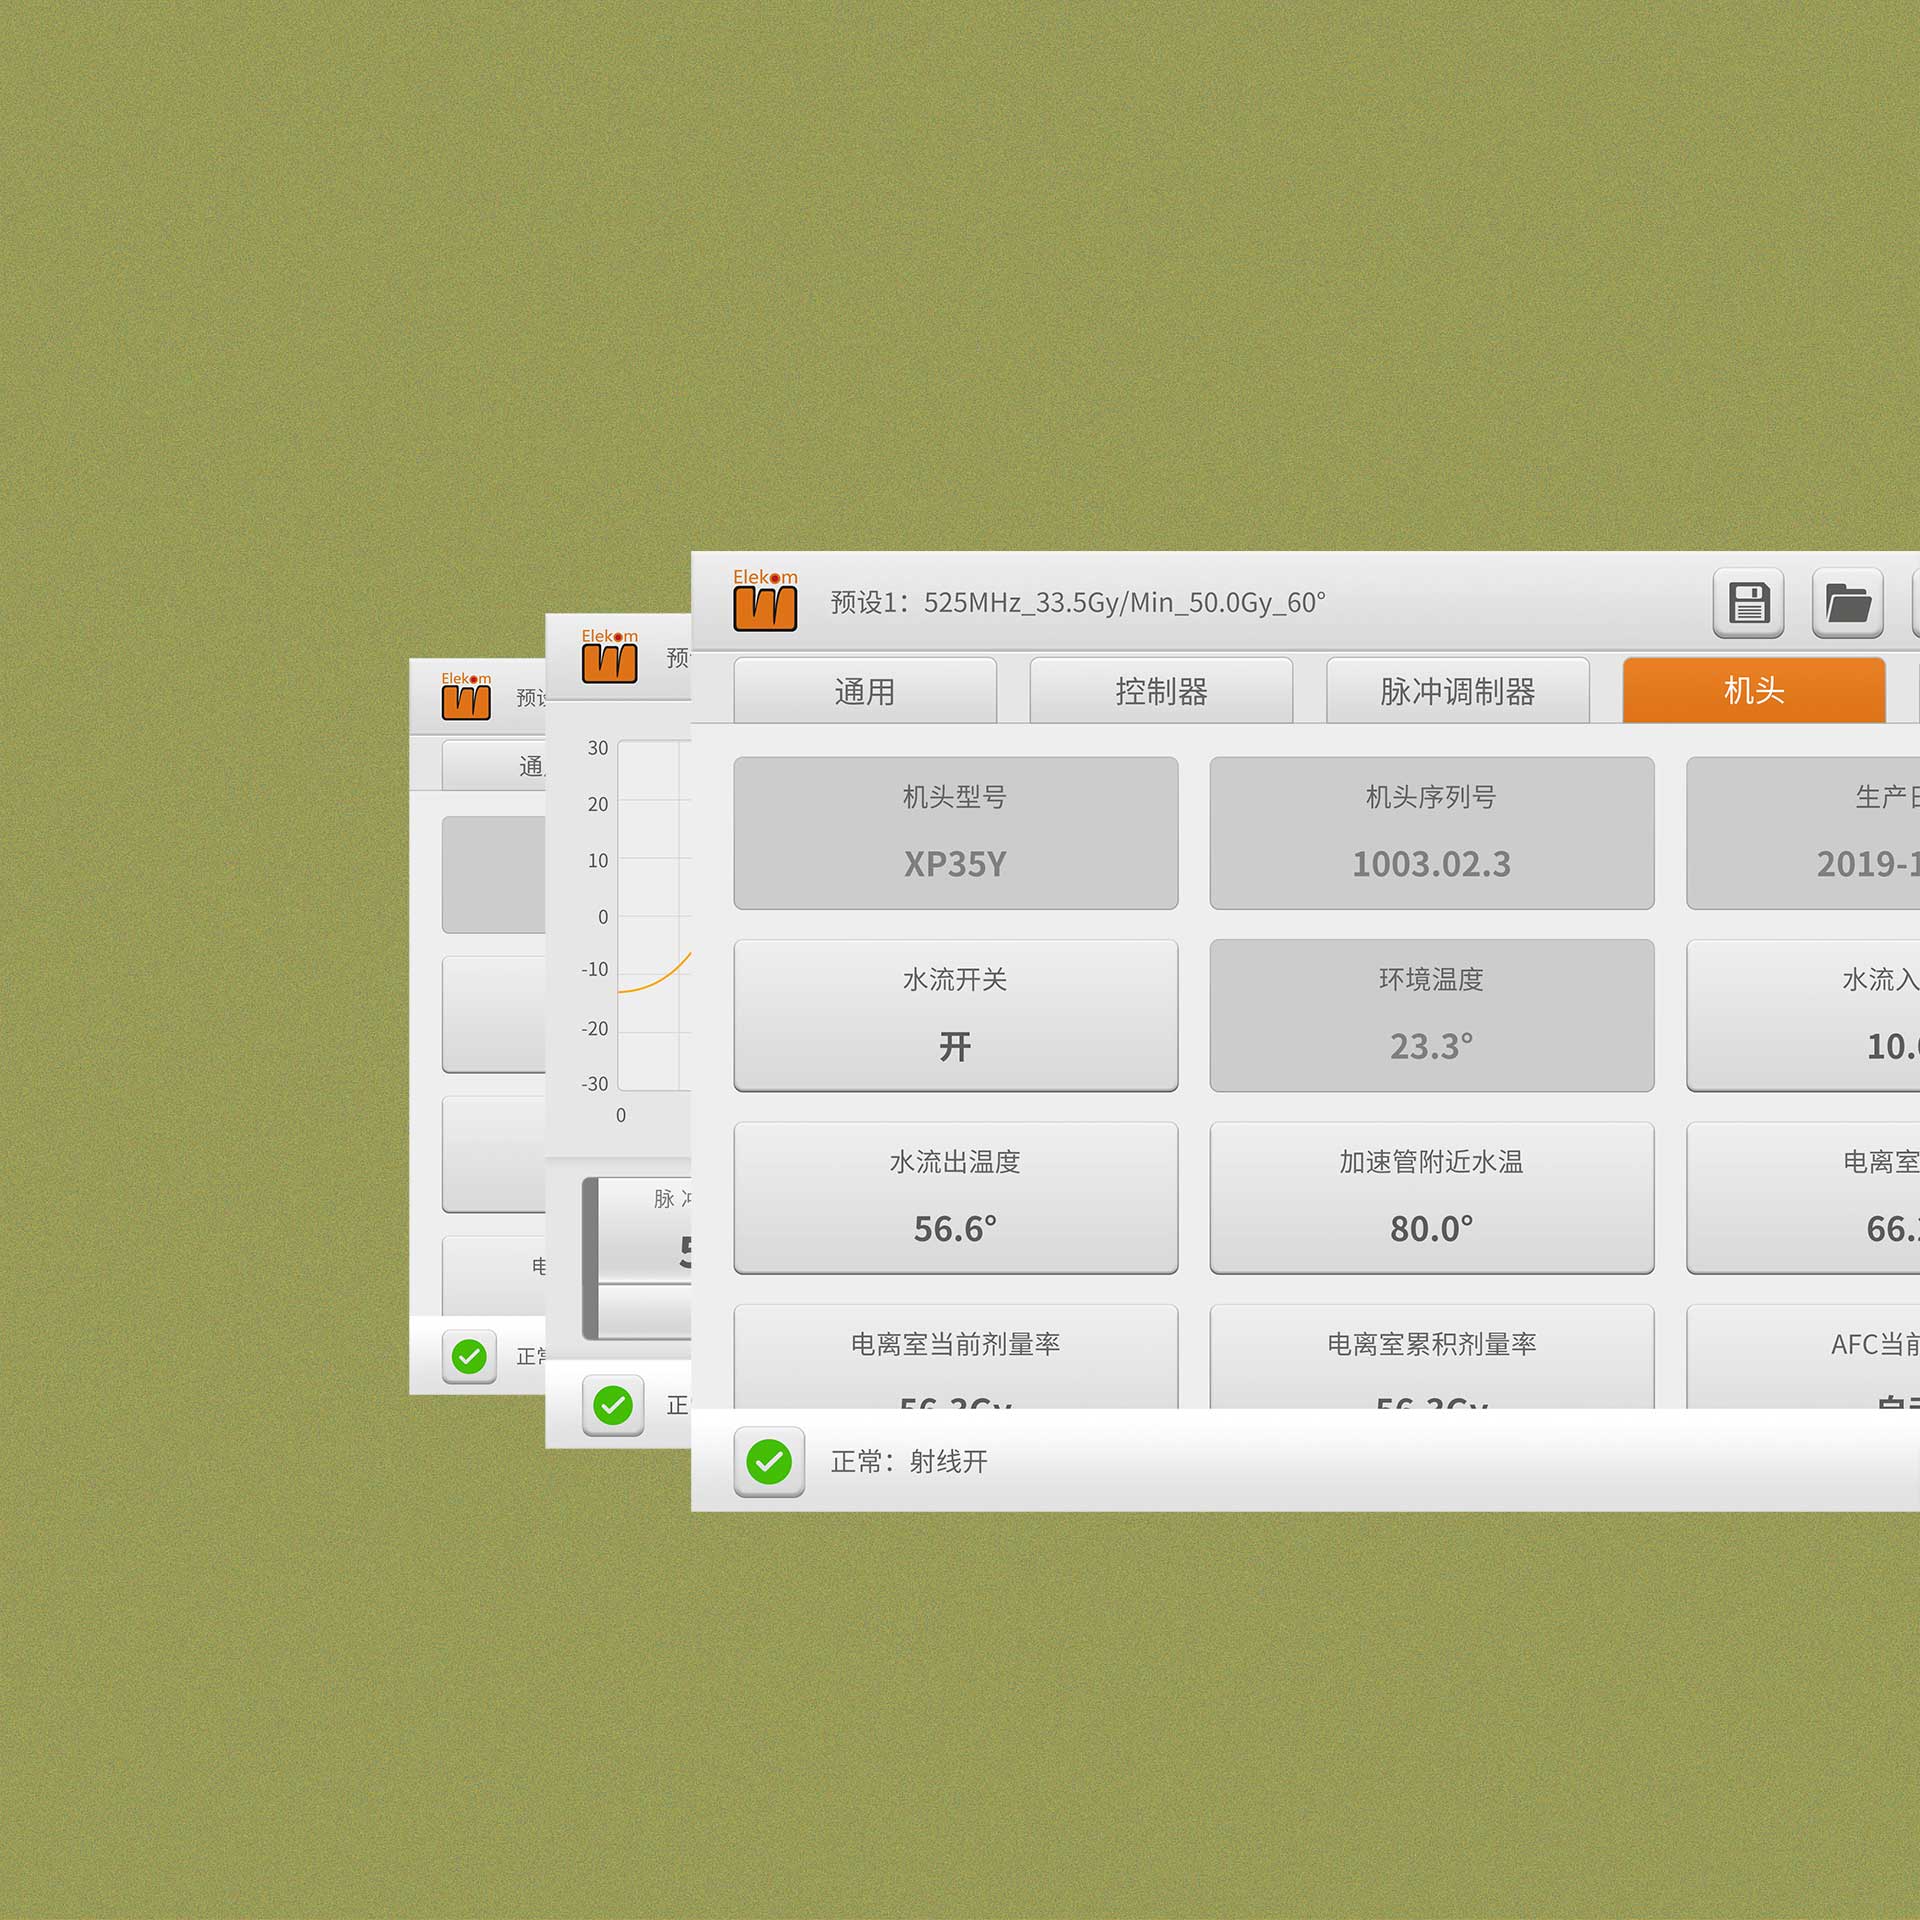This screenshot has width=1920, height=1920.
Task: Click green checkmark icon in rear window
Action: point(469,1357)
